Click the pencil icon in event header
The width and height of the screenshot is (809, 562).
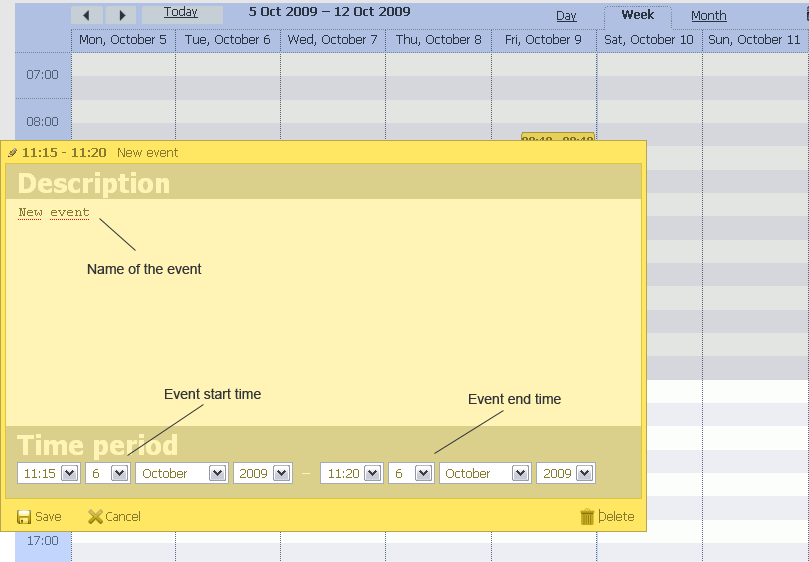tap(12, 153)
